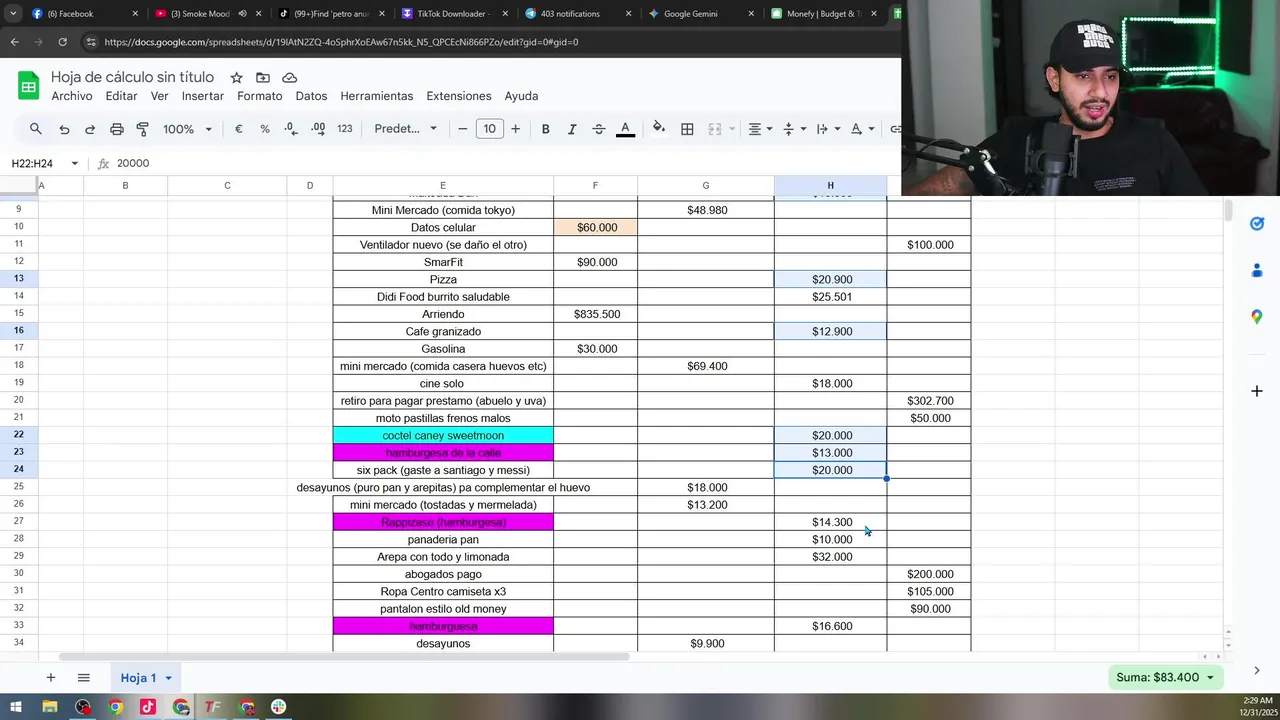Open the Datos menu

[311, 96]
